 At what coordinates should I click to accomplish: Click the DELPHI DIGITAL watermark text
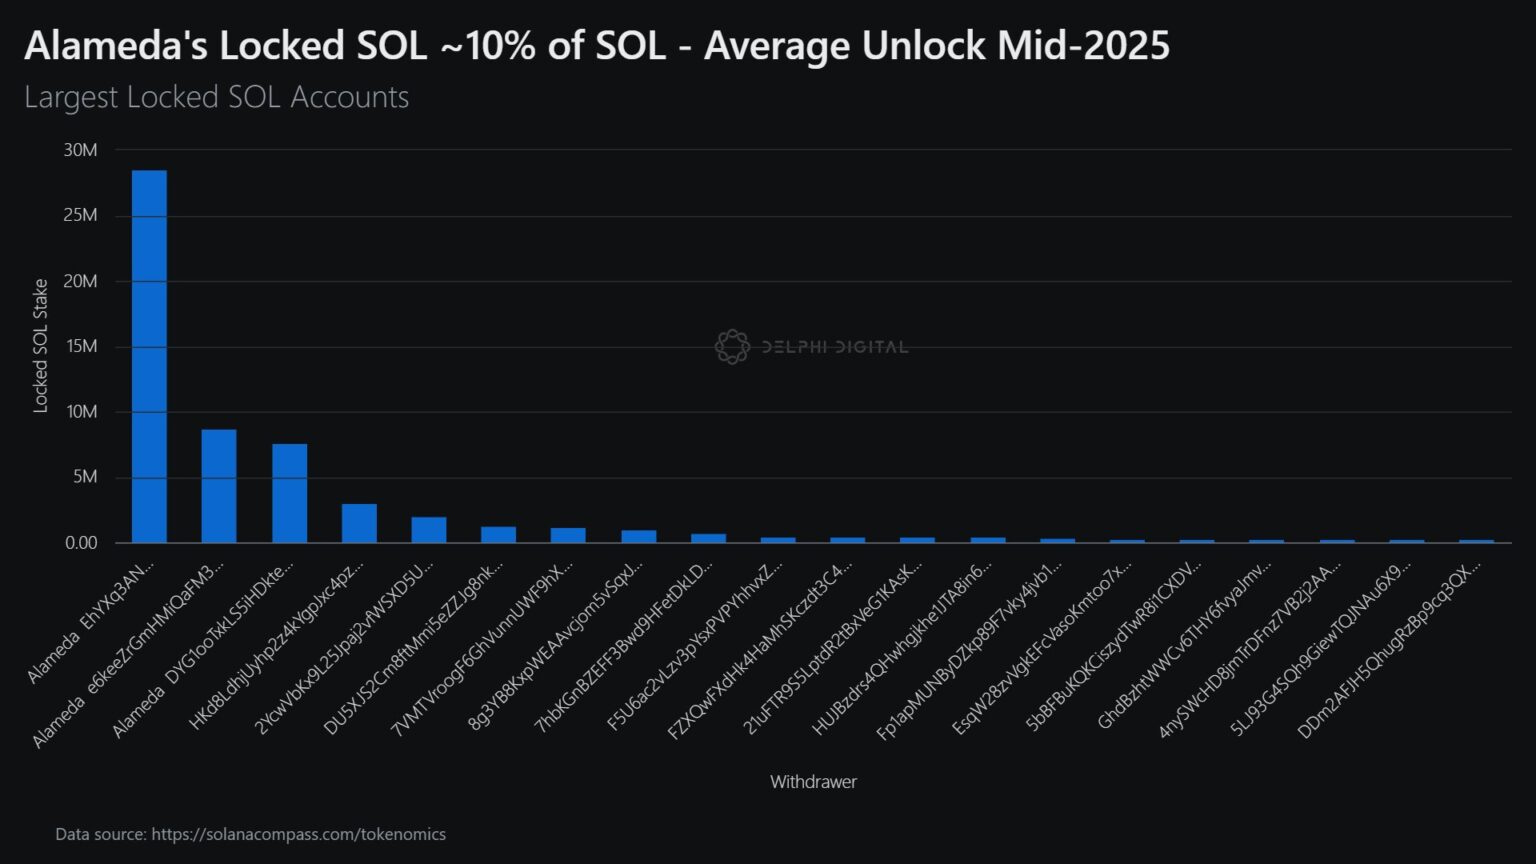click(835, 347)
